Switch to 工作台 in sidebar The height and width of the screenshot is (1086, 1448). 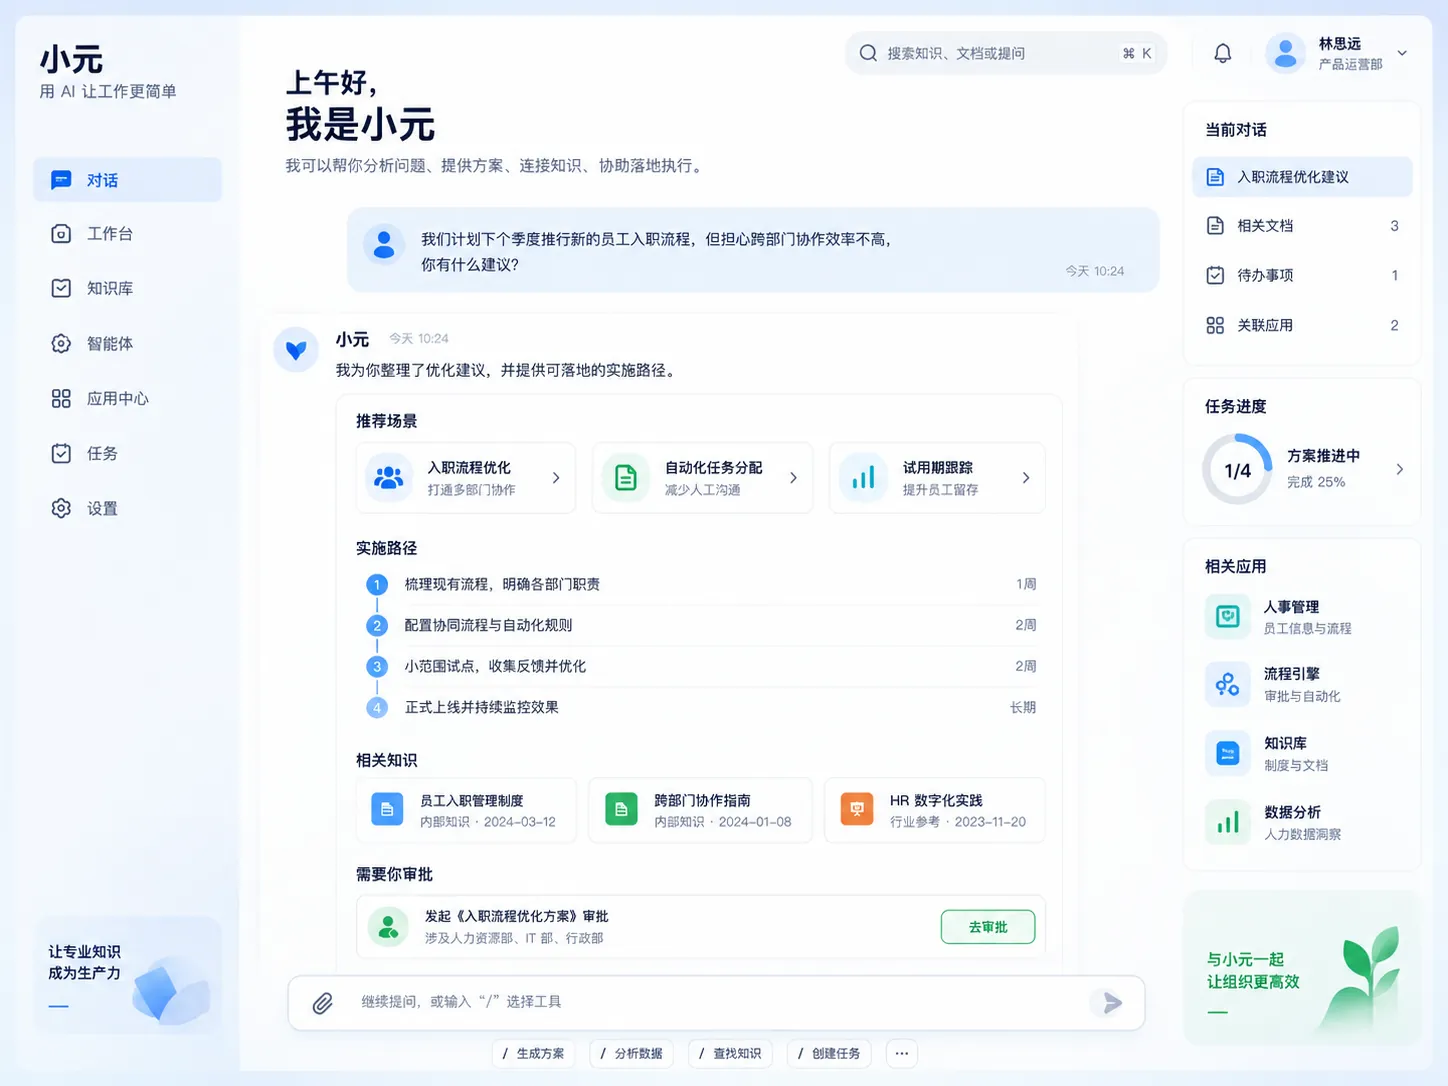pyautogui.click(x=128, y=234)
